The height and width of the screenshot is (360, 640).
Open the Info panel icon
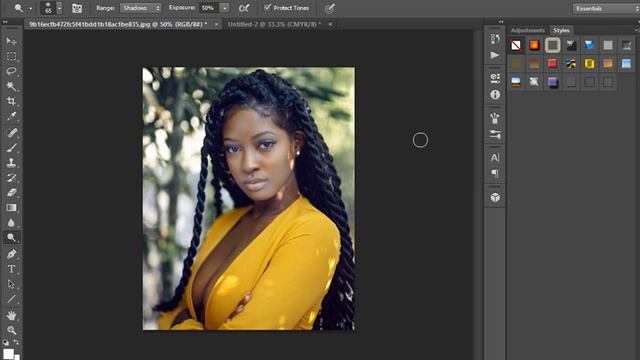(x=495, y=95)
